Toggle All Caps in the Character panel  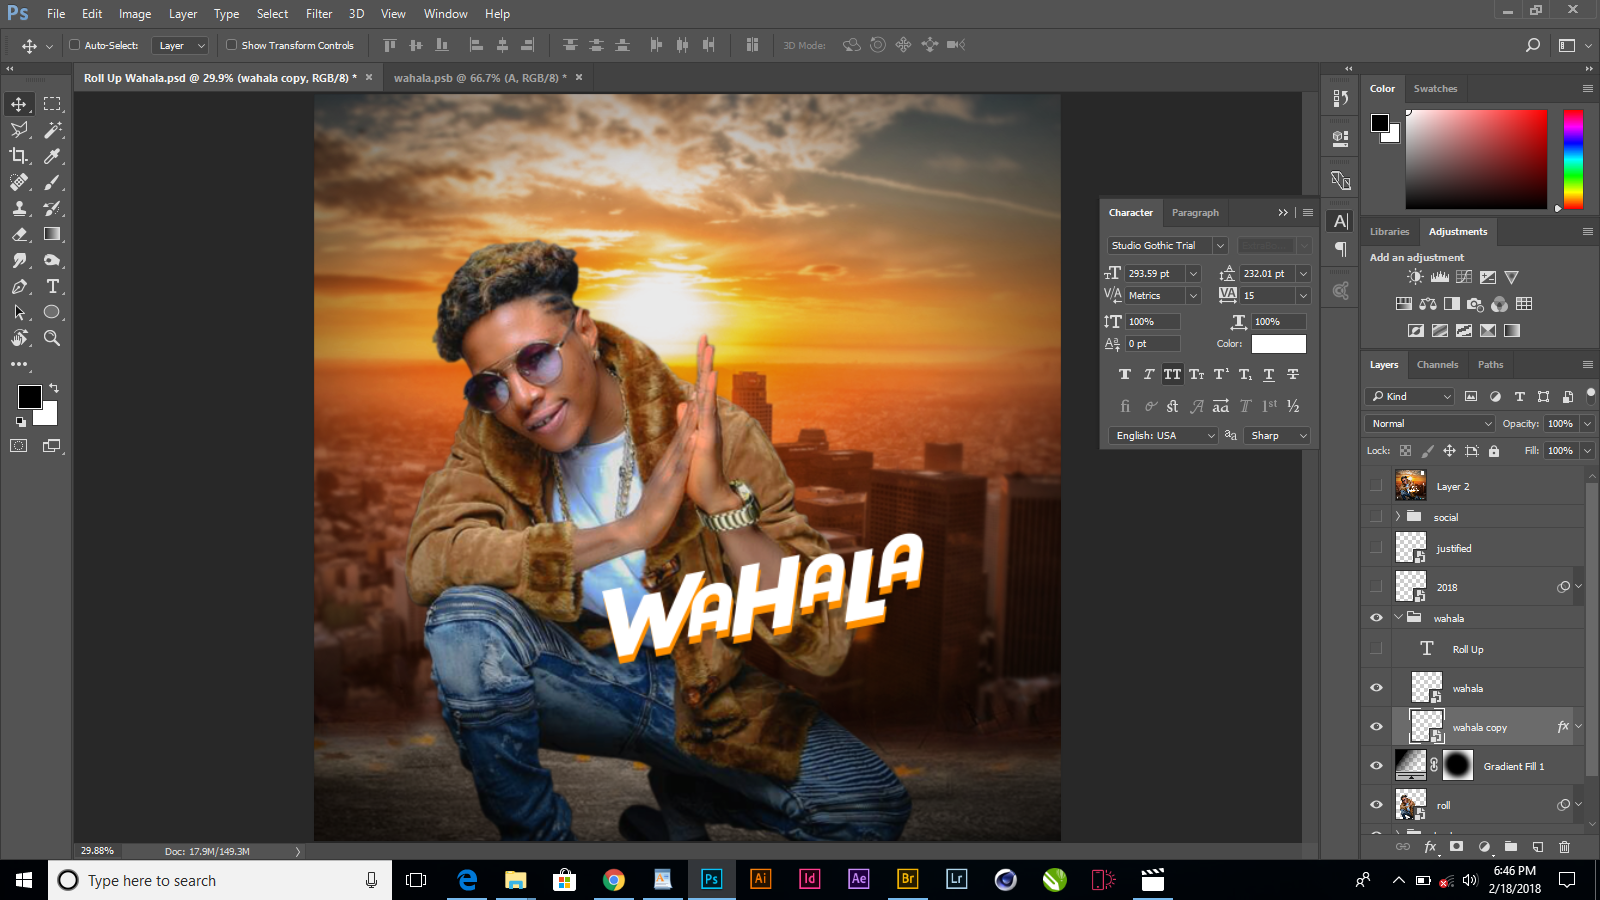1172,374
